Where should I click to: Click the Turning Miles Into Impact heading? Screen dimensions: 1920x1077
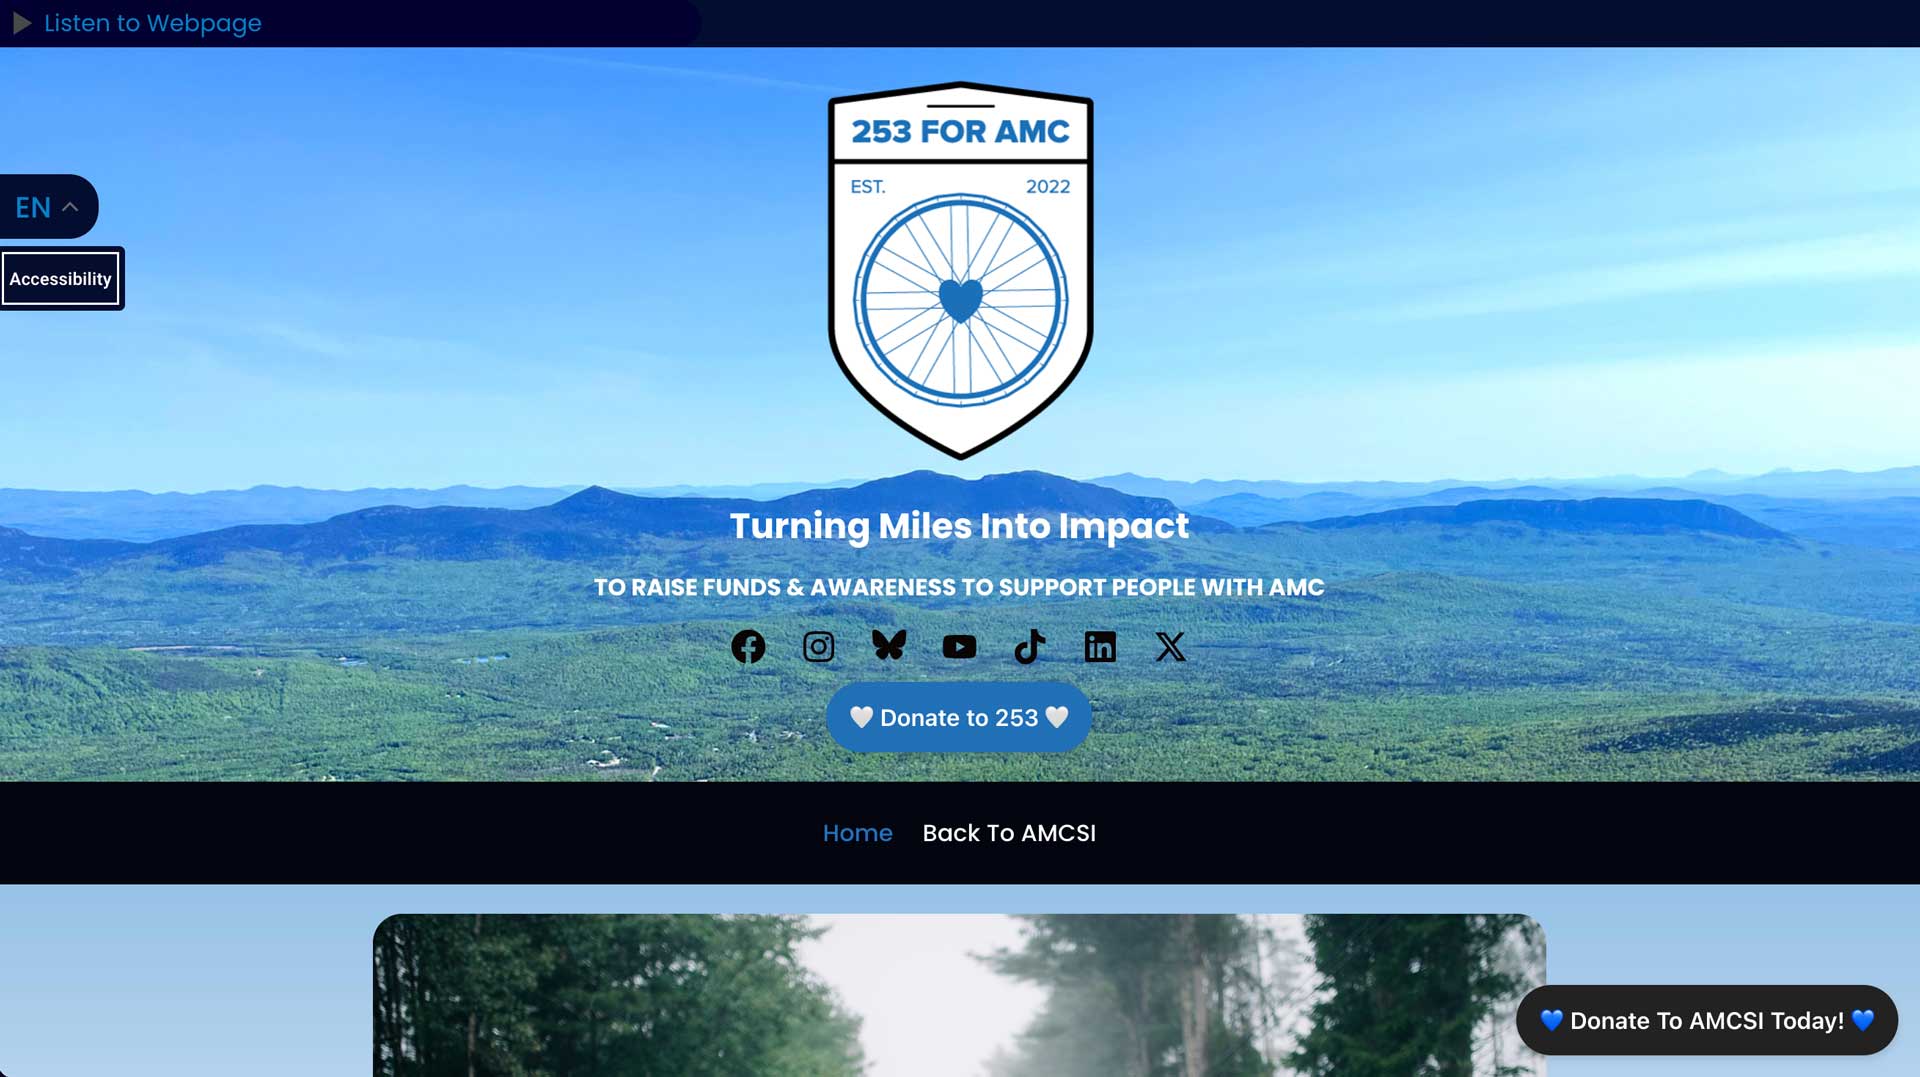(959, 526)
